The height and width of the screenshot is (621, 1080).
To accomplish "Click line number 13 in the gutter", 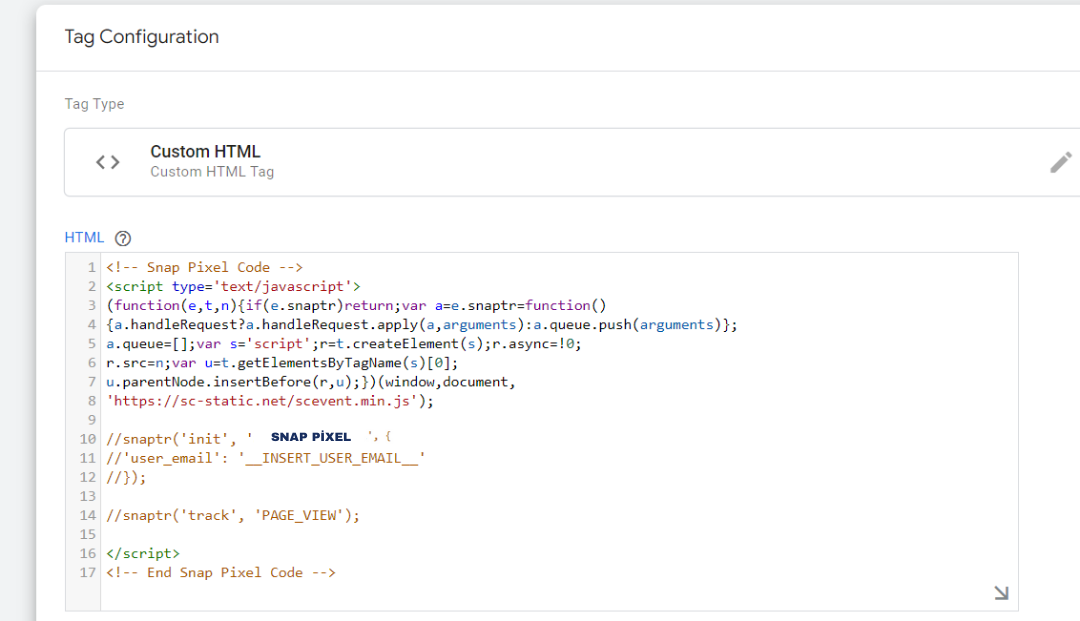I will point(87,496).
